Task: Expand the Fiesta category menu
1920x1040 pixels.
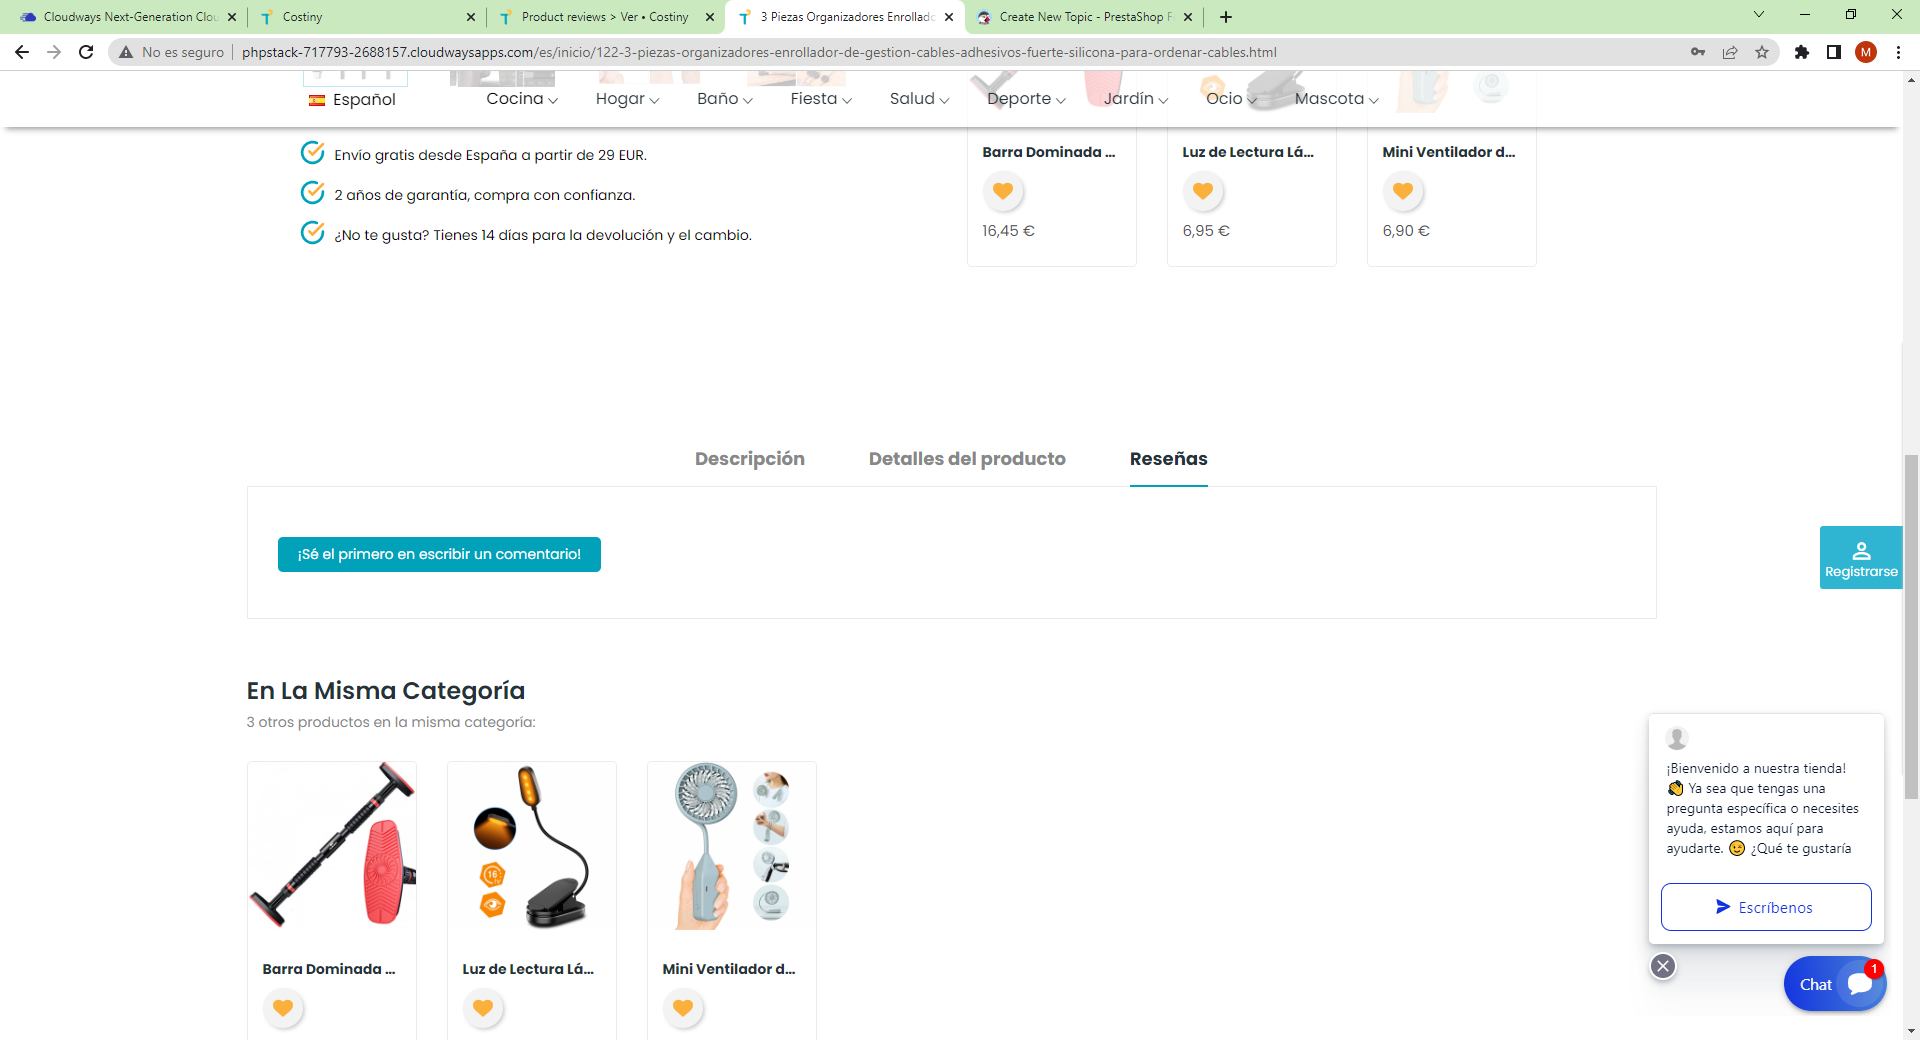Action: point(821,99)
